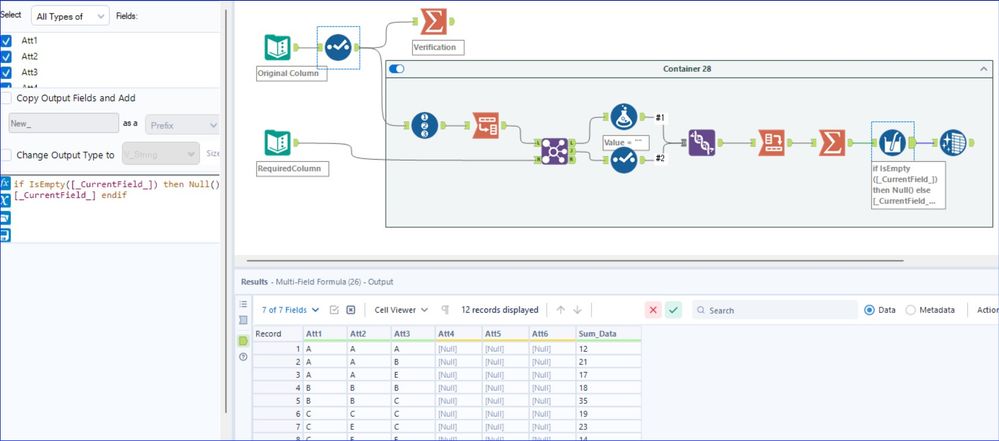Click the Select tool connected to #2
The image size is (999, 441).
624,160
